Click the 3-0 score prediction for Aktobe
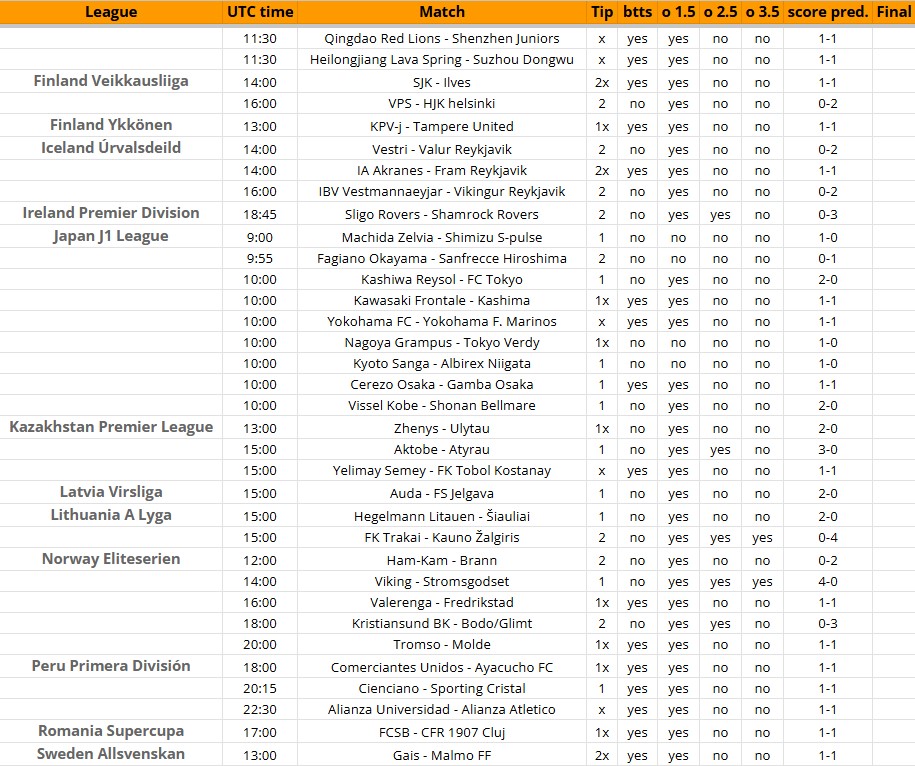Image resolution: width=915 pixels, height=766 pixels. click(827, 449)
